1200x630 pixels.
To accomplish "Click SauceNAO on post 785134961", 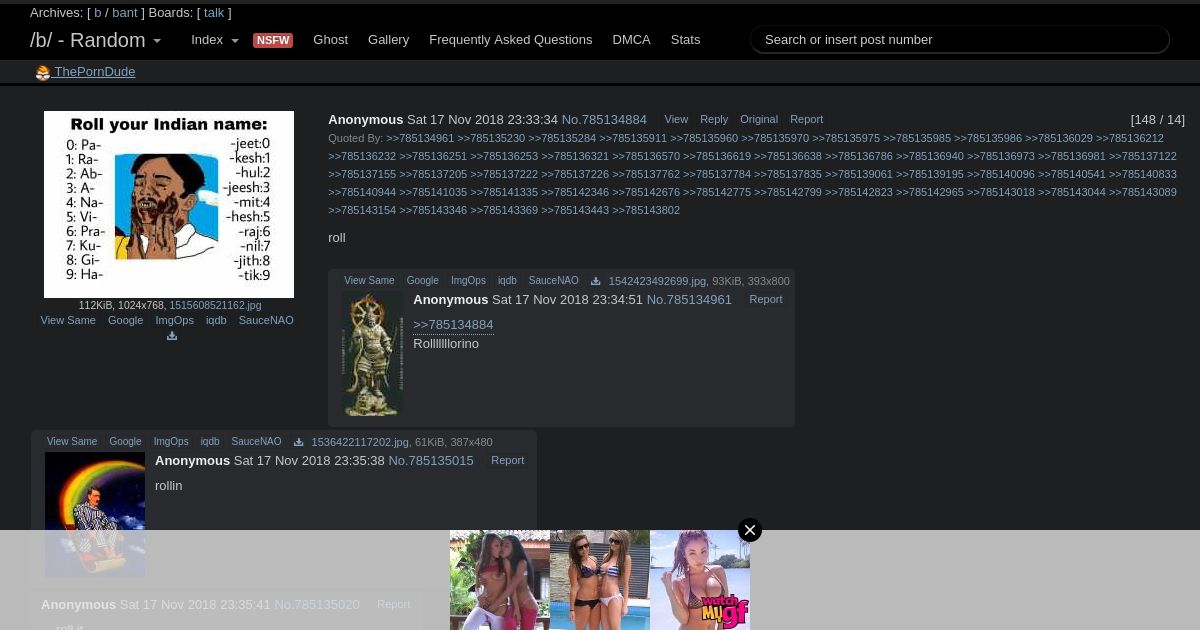I will pyautogui.click(x=553, y=281).
